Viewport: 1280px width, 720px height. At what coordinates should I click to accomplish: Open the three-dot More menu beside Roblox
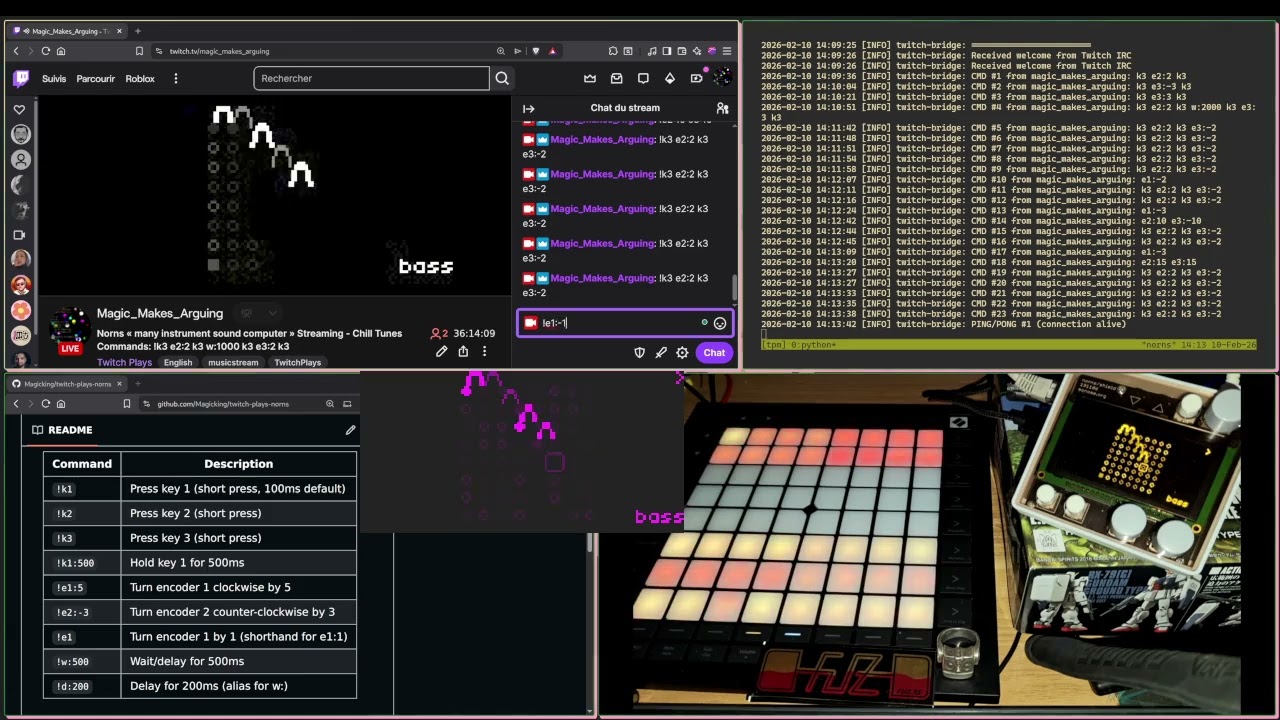point(175,78)
